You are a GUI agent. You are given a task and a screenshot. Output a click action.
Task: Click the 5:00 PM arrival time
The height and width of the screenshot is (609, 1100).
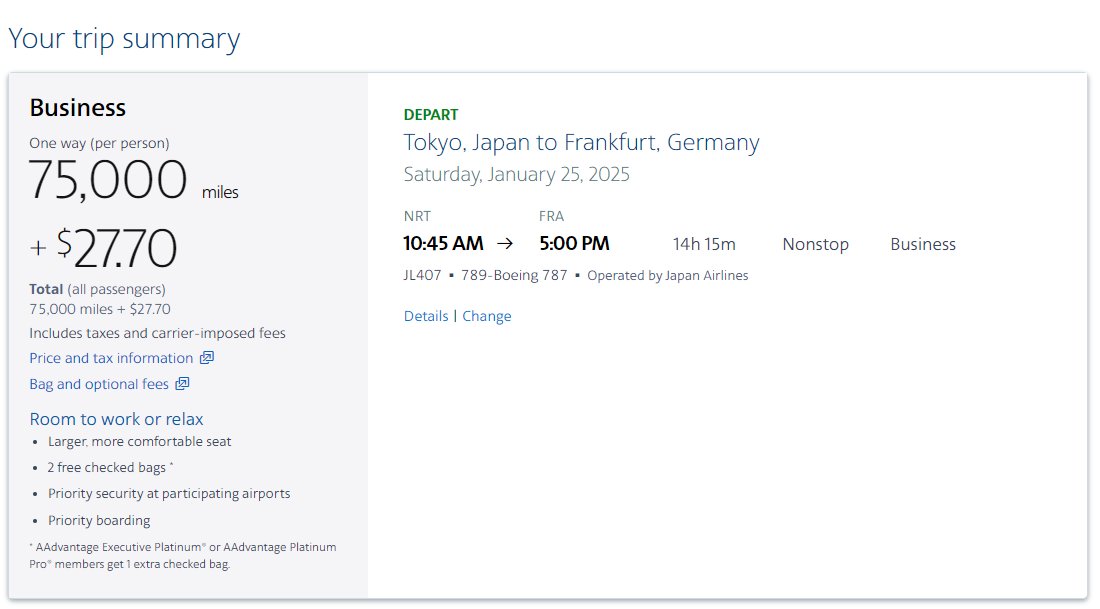pos(575,243)
